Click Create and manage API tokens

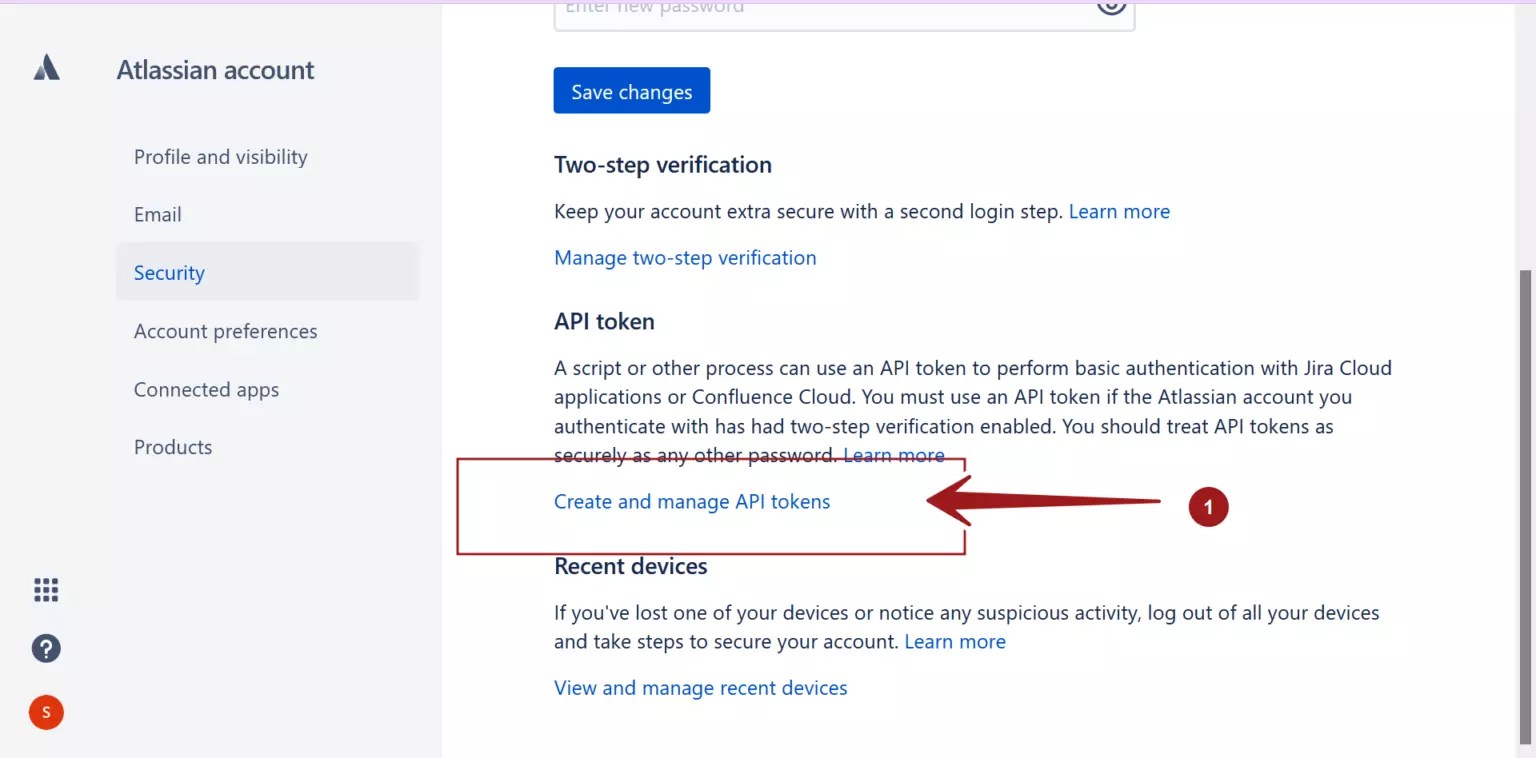click(692, 501)
